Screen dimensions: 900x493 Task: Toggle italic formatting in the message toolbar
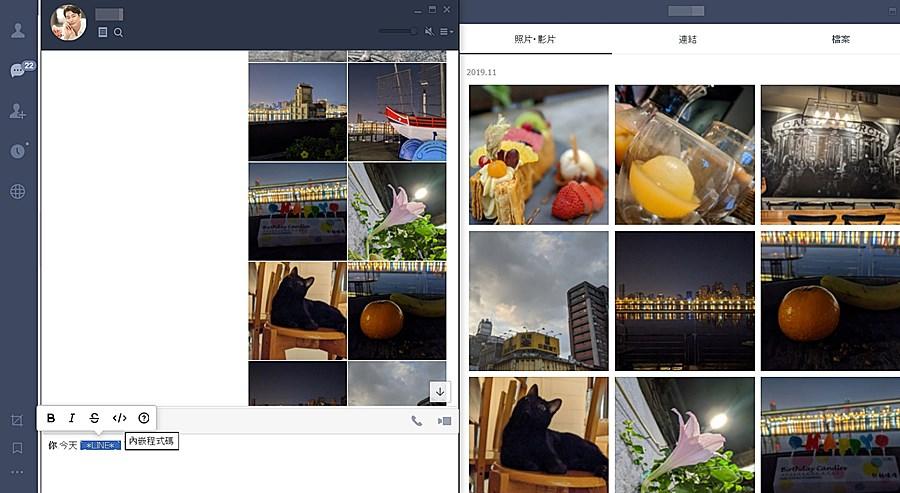click(72, 418)
